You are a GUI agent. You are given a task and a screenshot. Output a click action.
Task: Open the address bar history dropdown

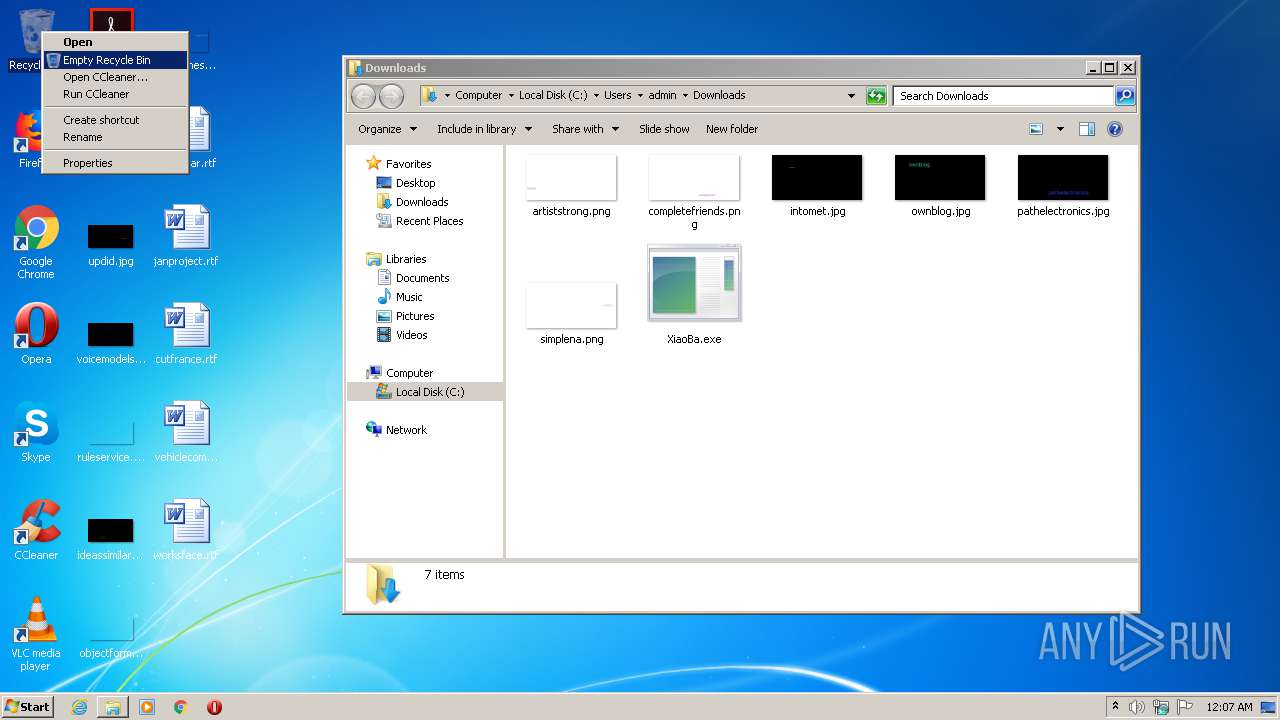point(851,96)
